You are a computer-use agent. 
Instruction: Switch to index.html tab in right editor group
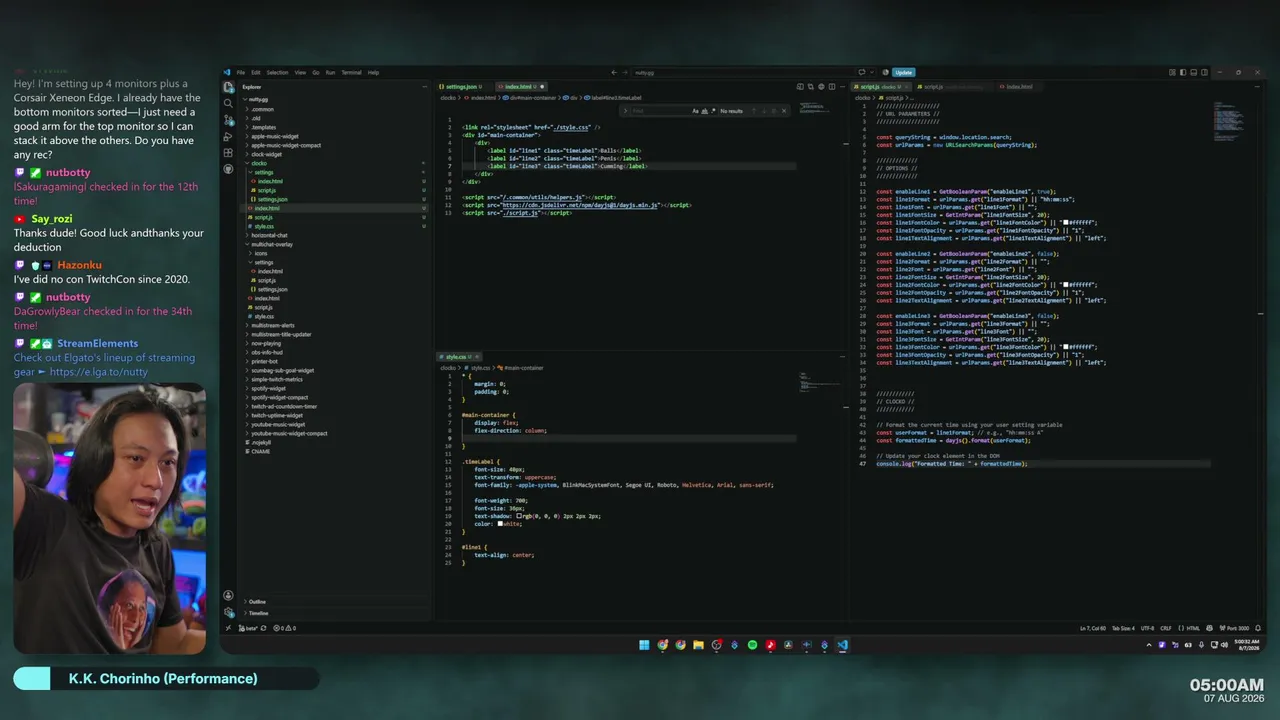[x=1019, y=87]
